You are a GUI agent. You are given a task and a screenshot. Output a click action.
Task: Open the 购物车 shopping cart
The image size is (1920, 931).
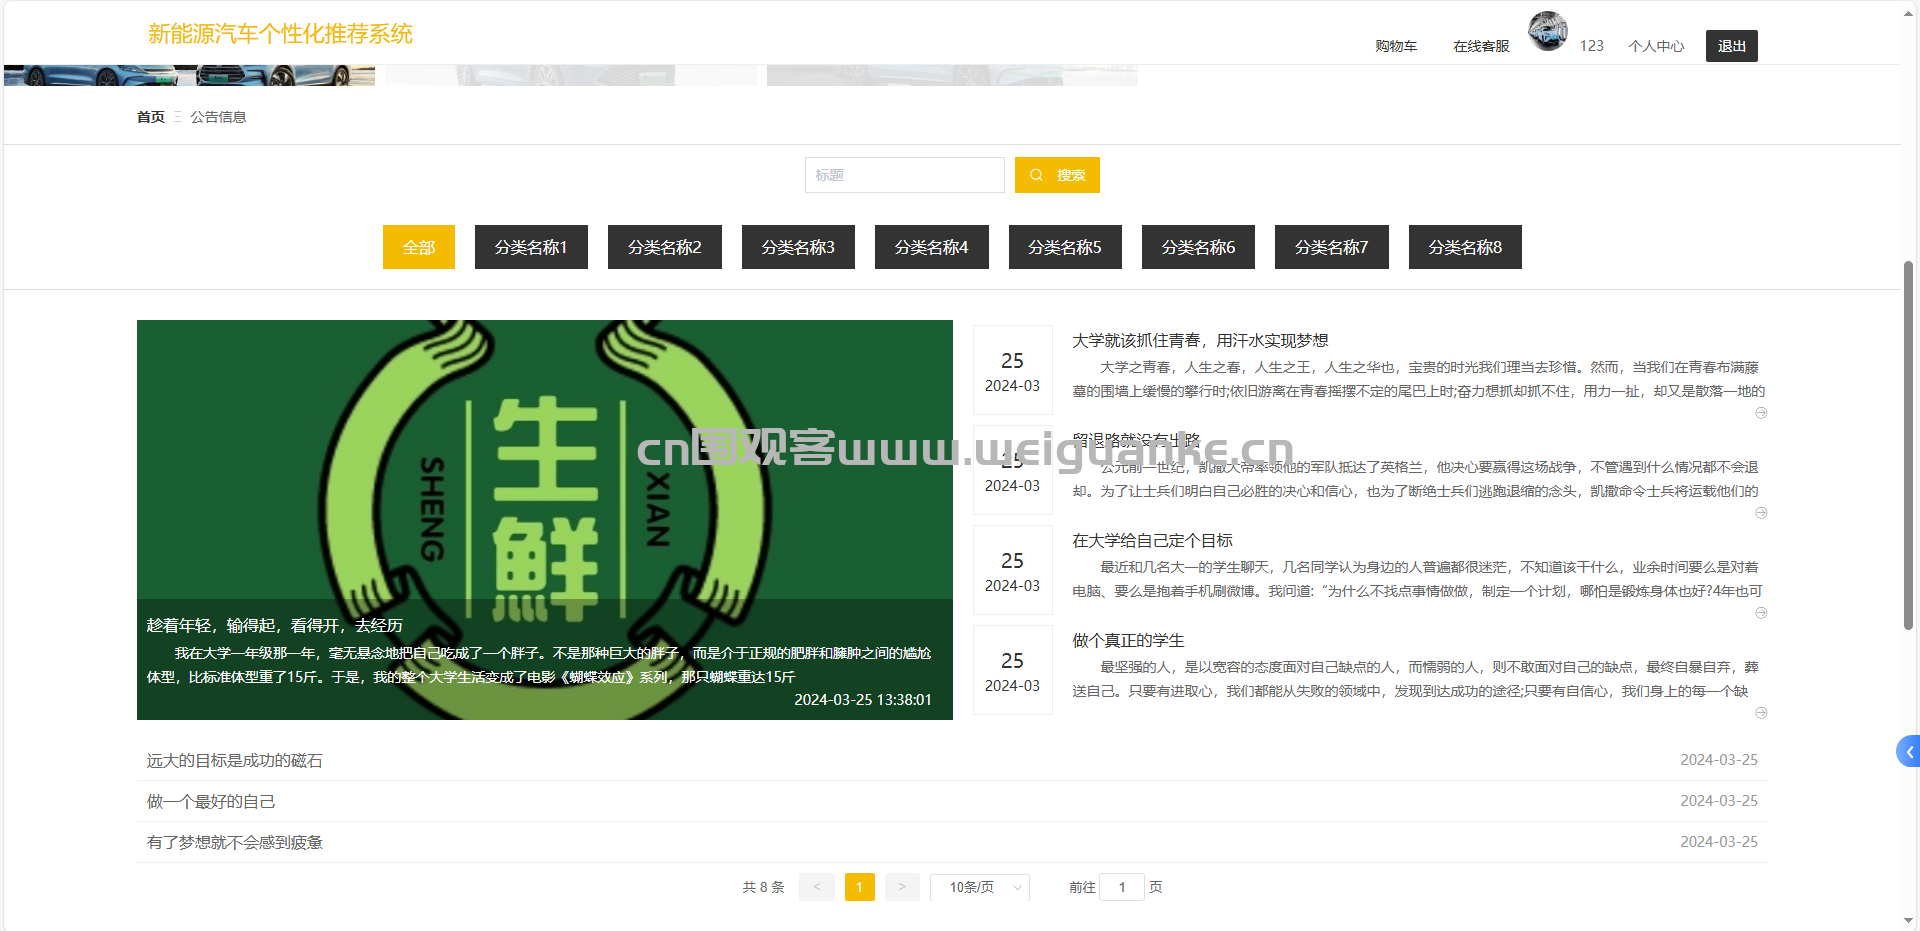point(1395,46)
